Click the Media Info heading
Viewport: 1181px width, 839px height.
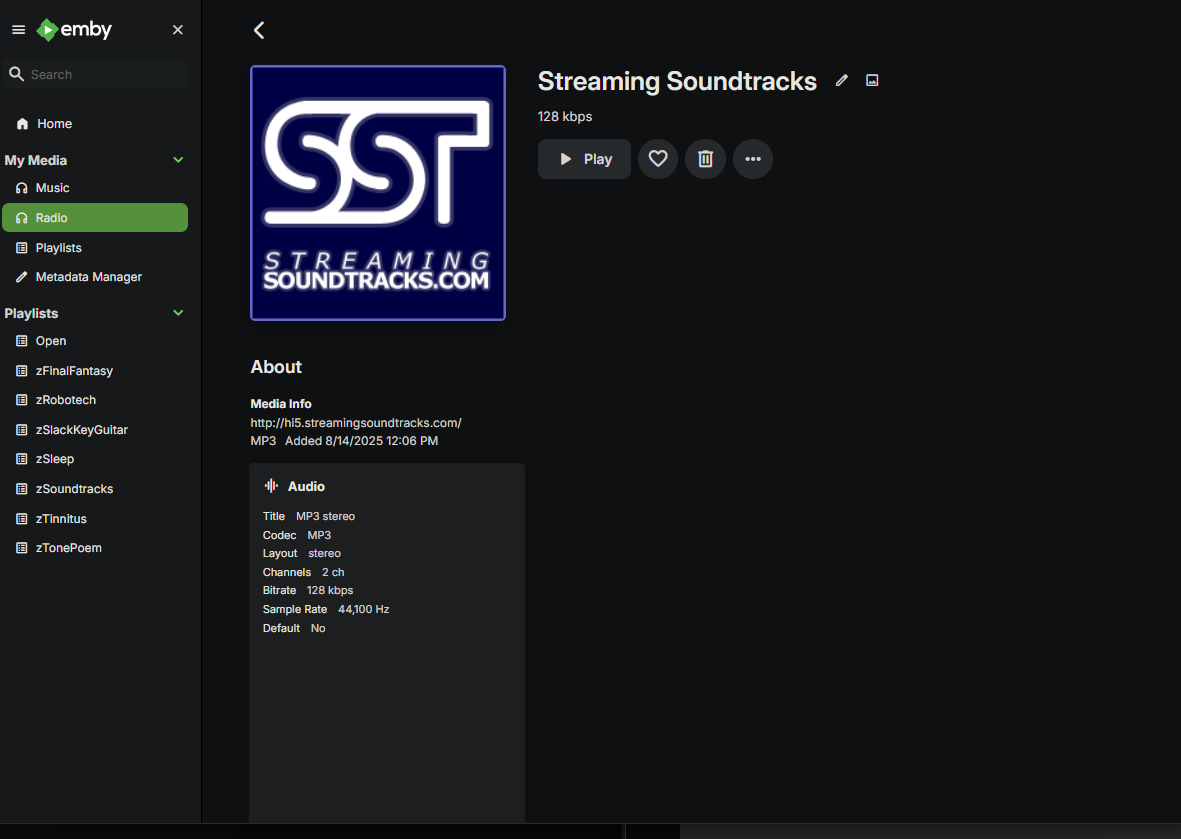coord(281,404)
